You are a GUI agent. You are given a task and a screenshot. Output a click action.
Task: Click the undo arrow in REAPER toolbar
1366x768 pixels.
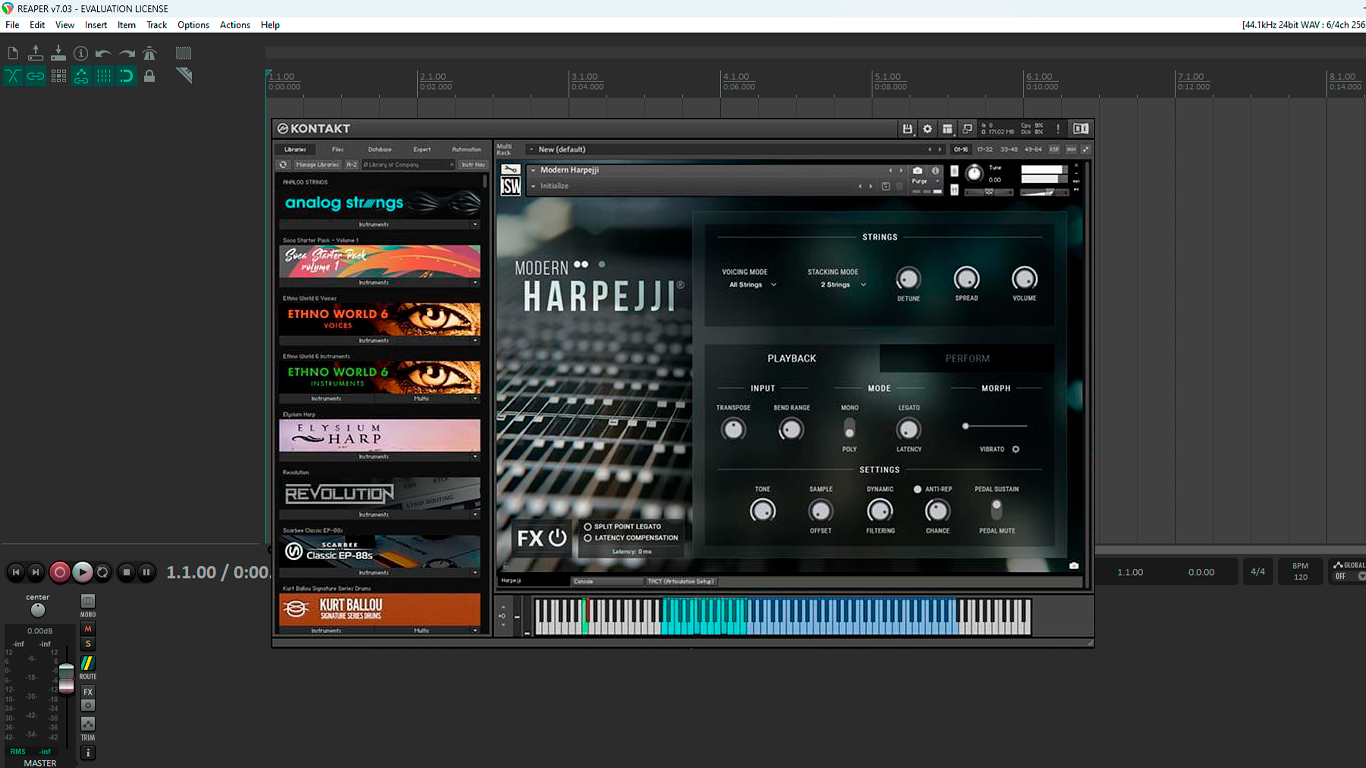104,54
